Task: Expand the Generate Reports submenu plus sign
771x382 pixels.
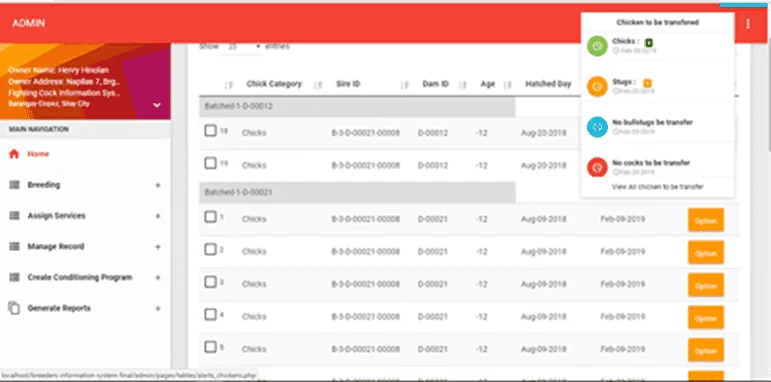Action: tap(158, 309)
